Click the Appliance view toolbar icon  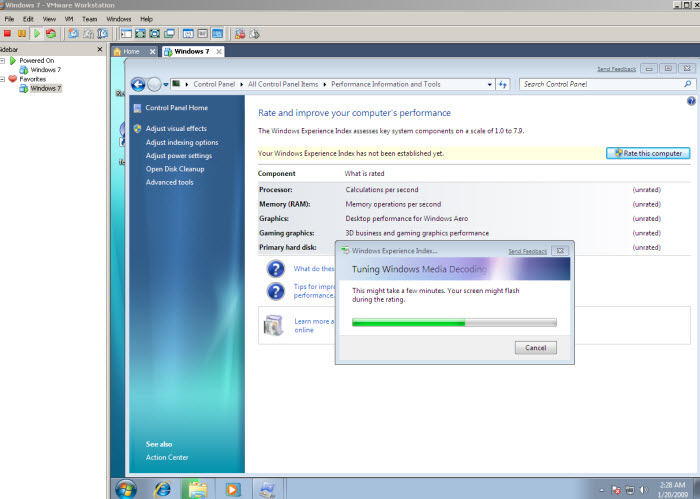coord(203,33)
